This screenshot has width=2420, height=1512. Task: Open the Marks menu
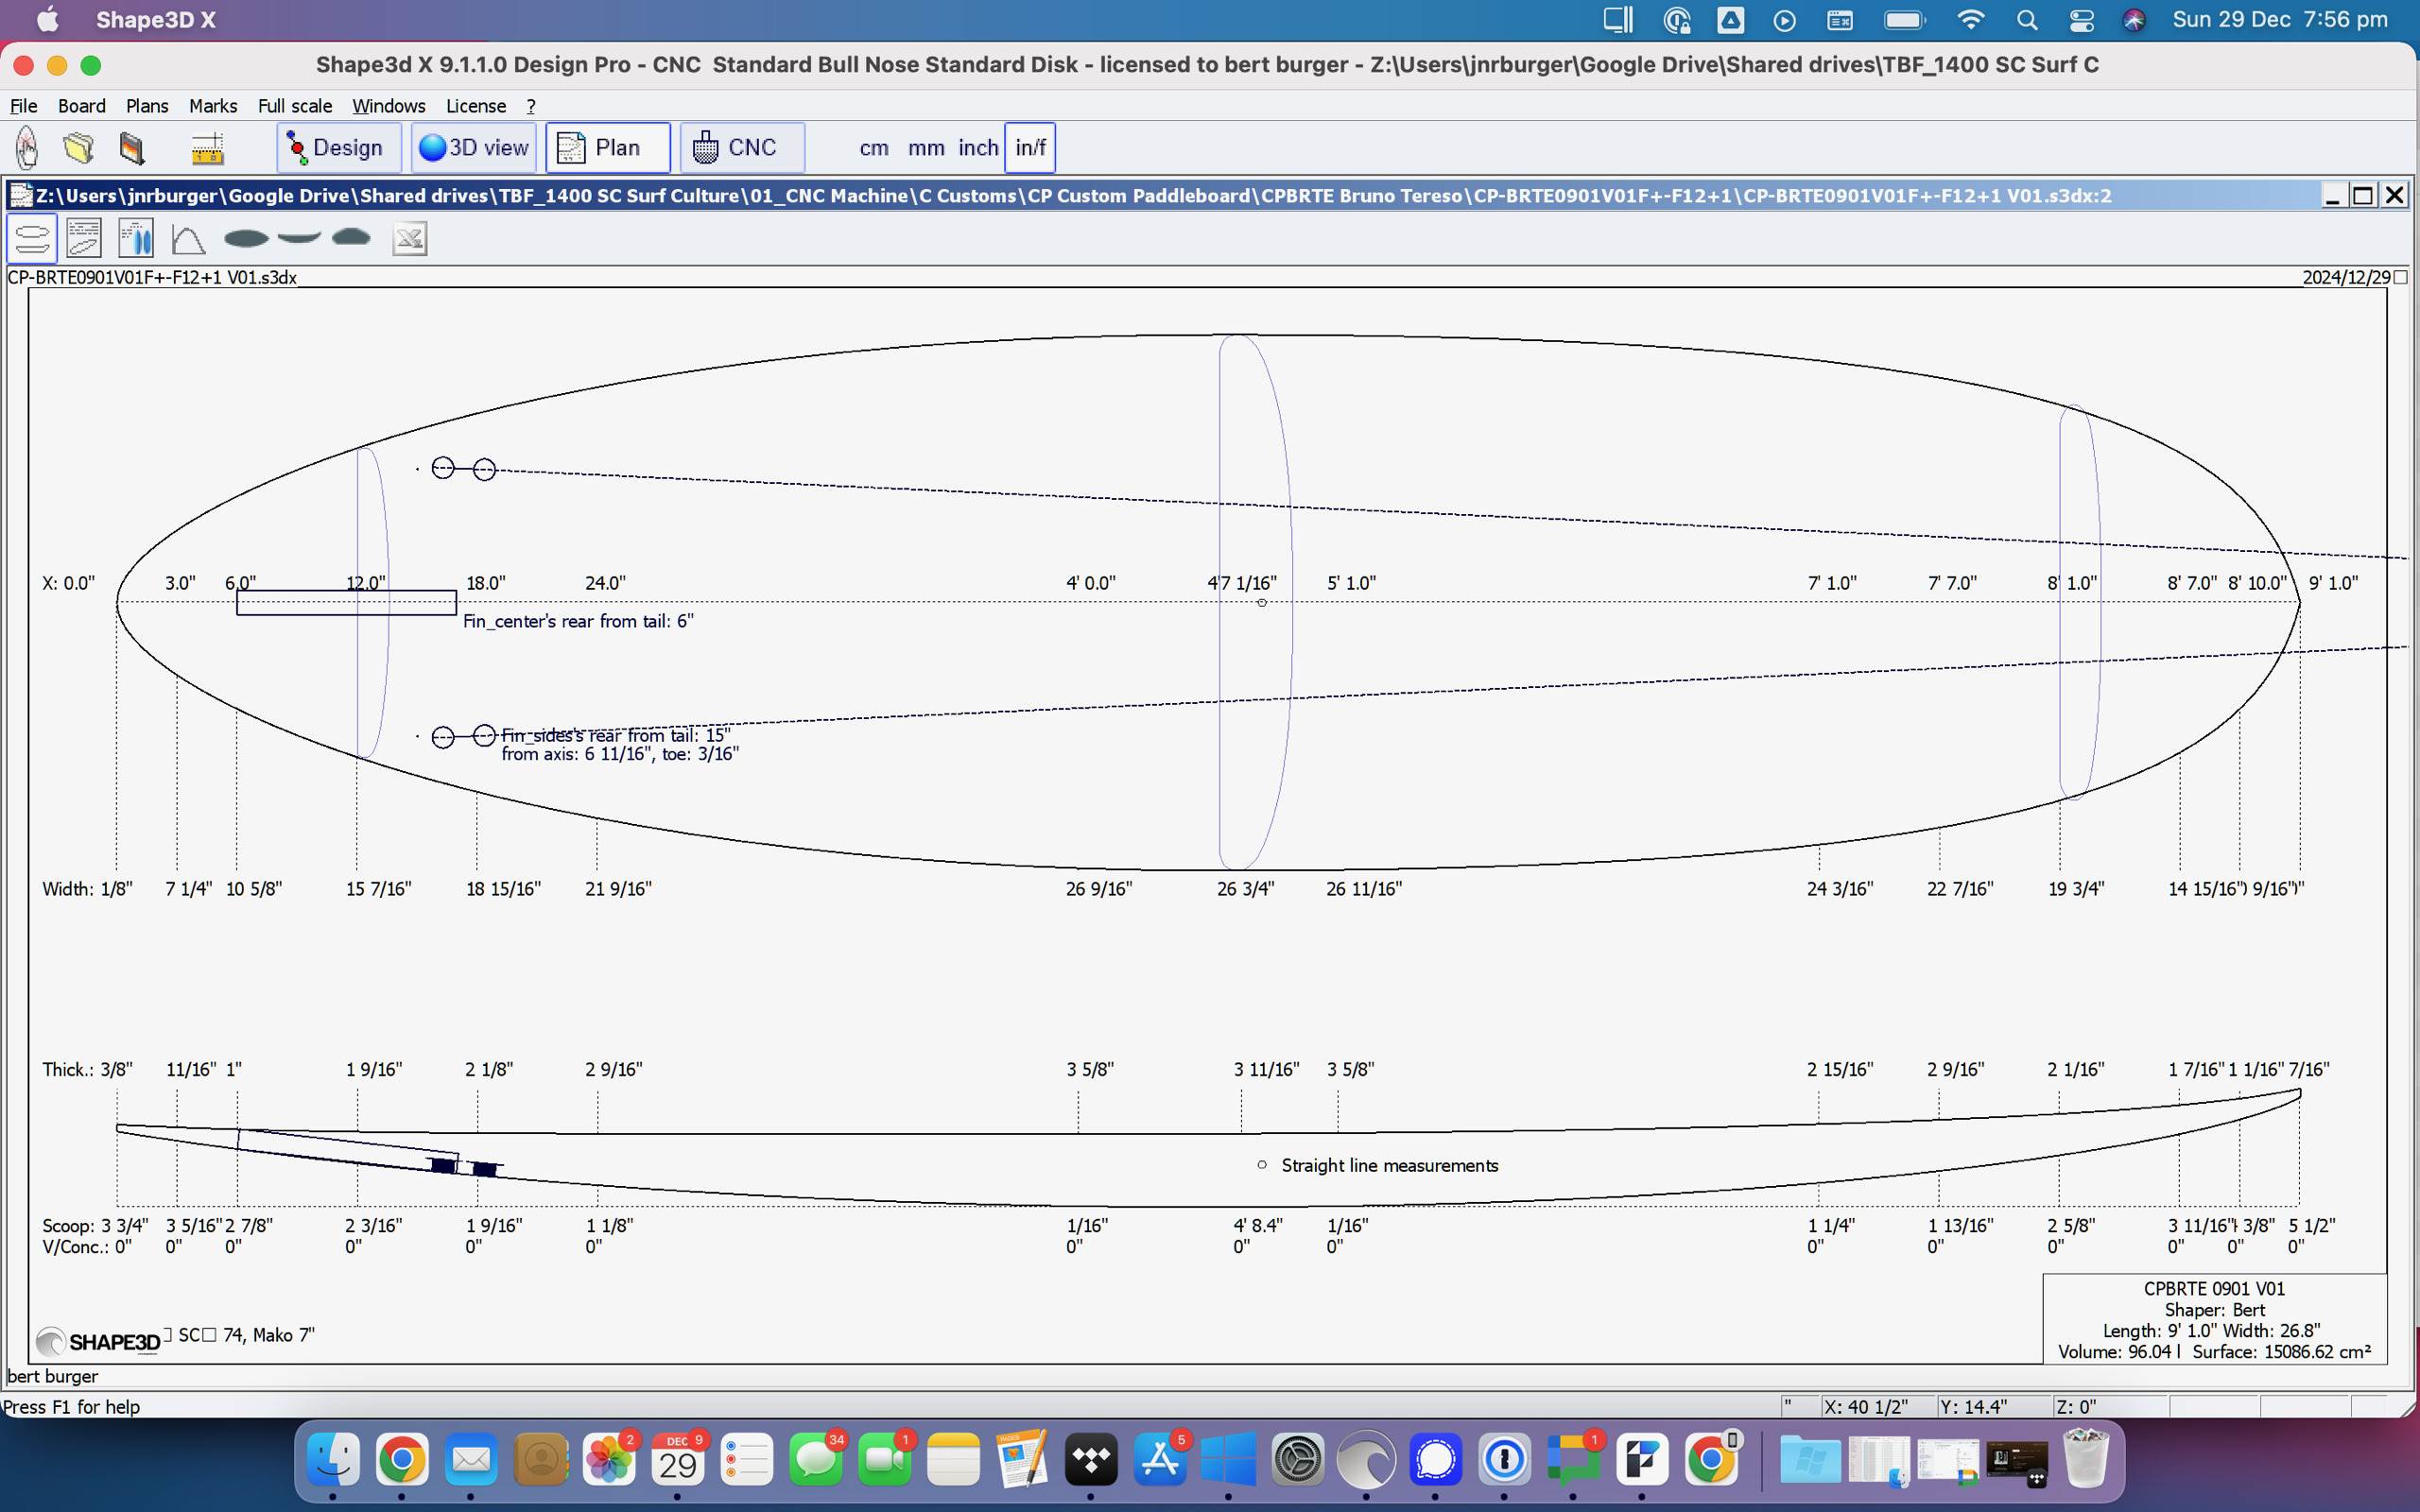pyautogui.click(x=212, y=106)
